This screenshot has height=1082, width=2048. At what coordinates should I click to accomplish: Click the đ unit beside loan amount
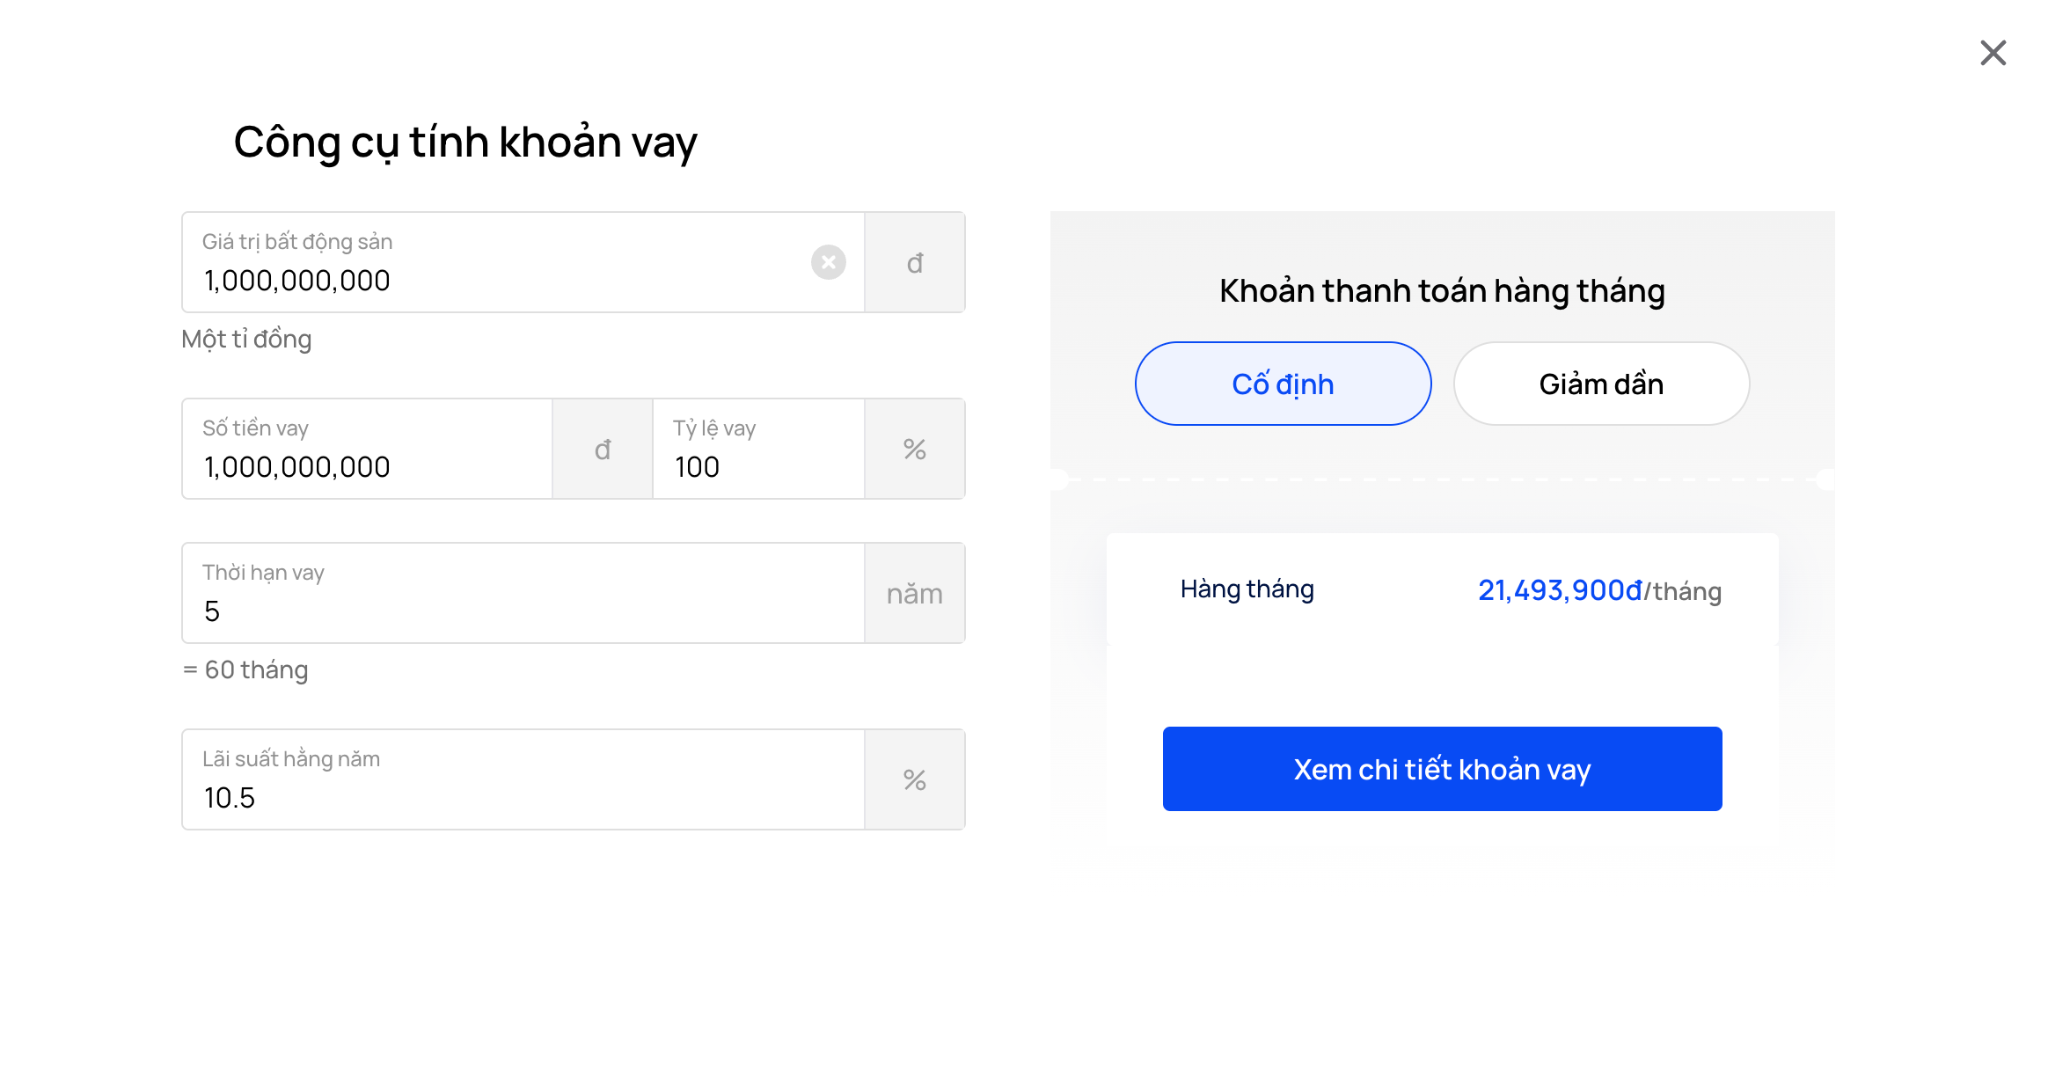pos(602,449)
